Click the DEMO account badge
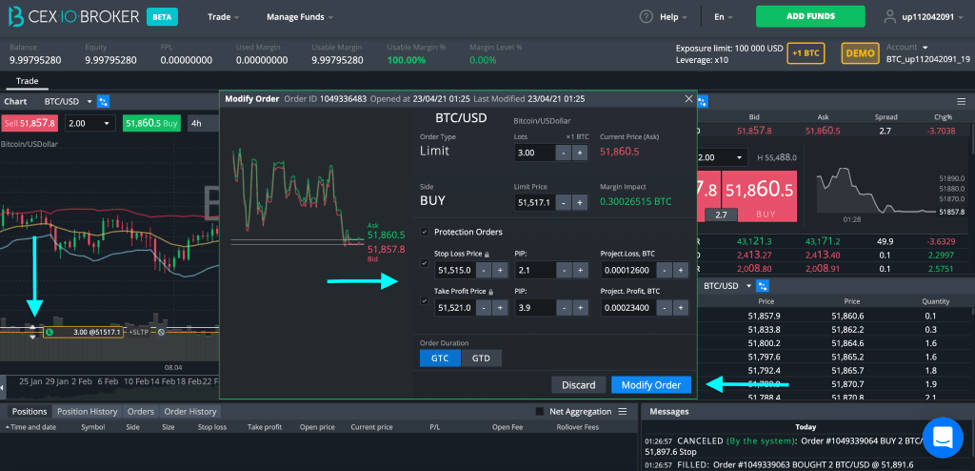The width and height of the screenshot is (975, 471). [x=860, y=53]
